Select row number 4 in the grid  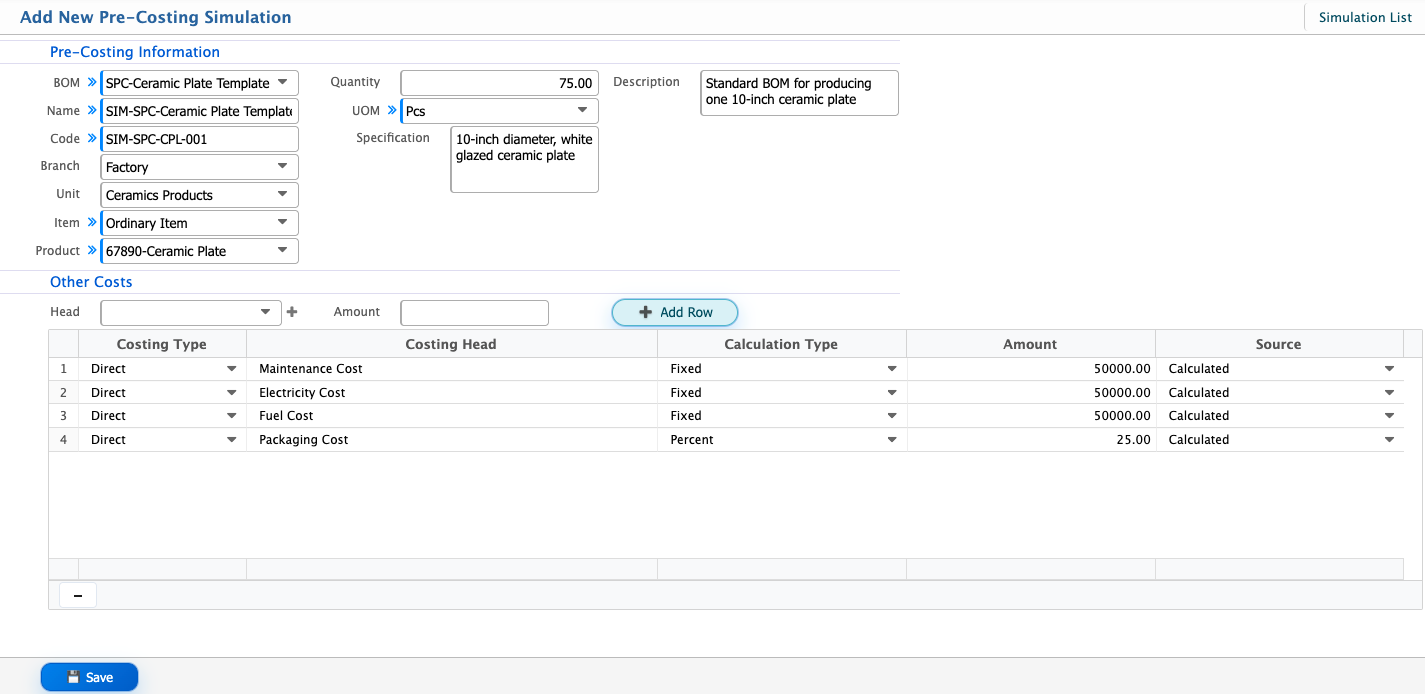click(64, 440)
